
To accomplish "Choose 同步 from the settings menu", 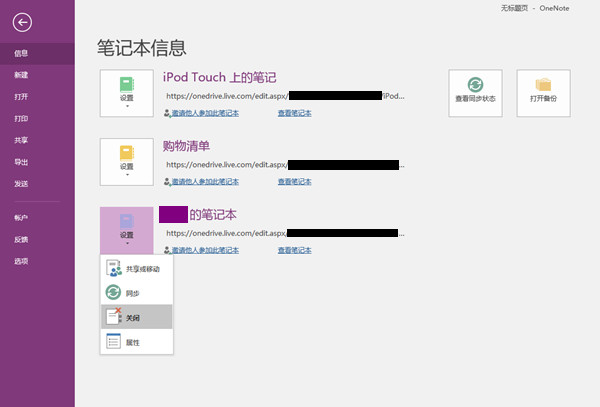I will tap(137, 293).
